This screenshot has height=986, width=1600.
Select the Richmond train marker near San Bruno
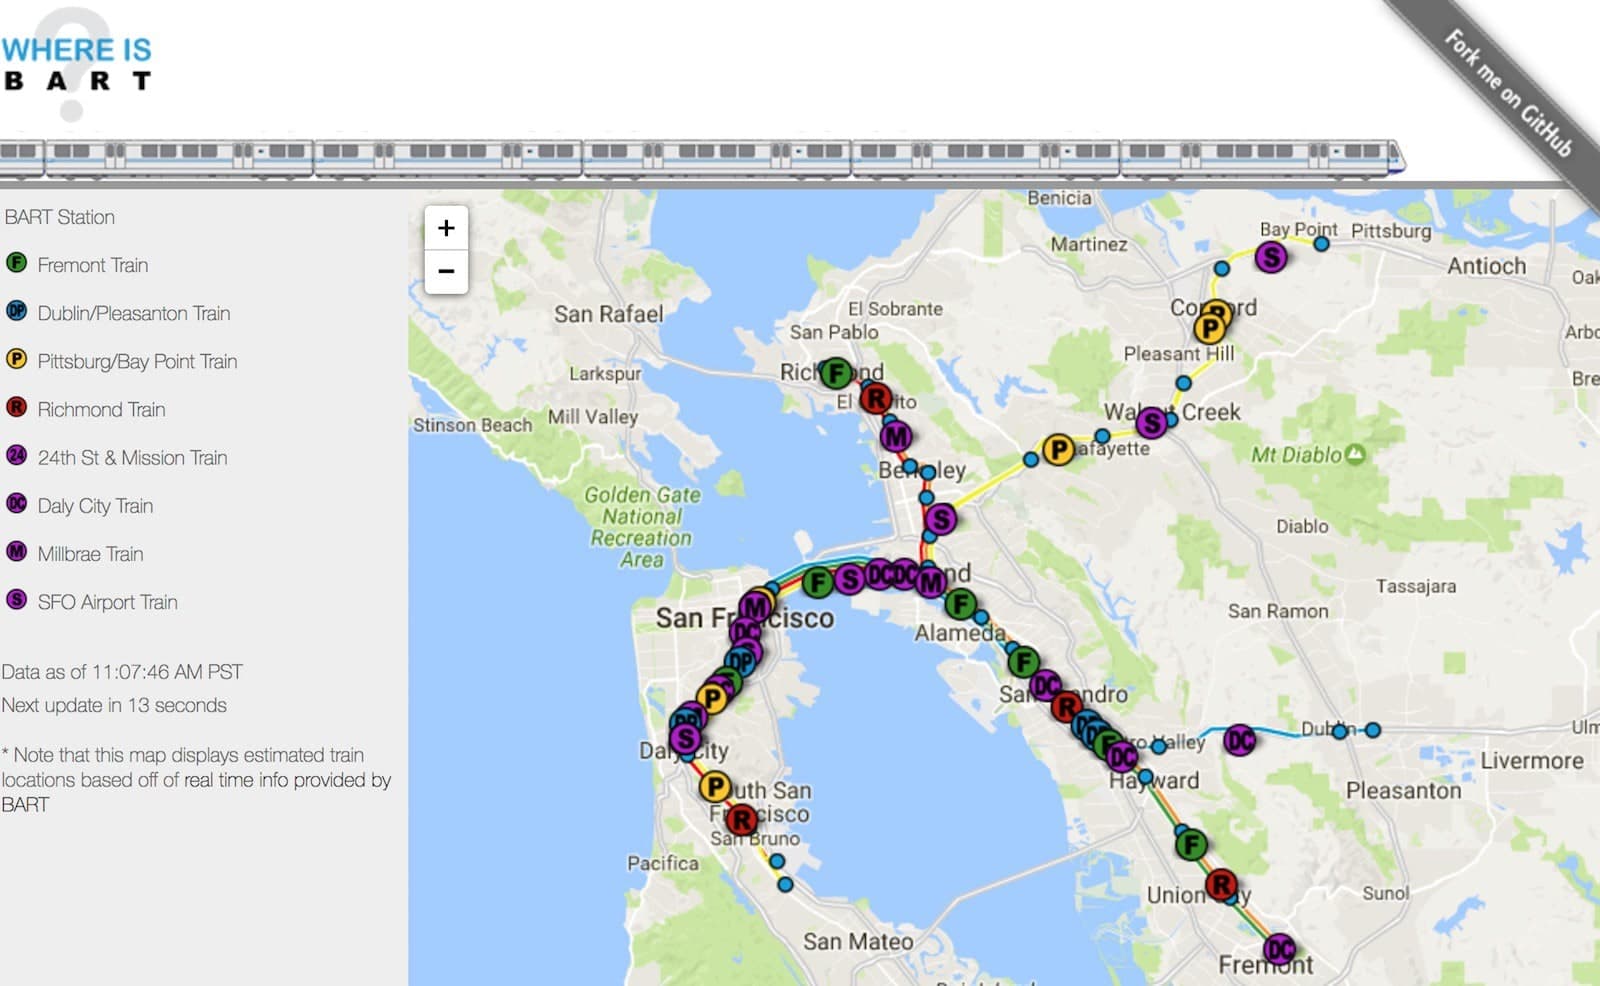pos(741,821)
